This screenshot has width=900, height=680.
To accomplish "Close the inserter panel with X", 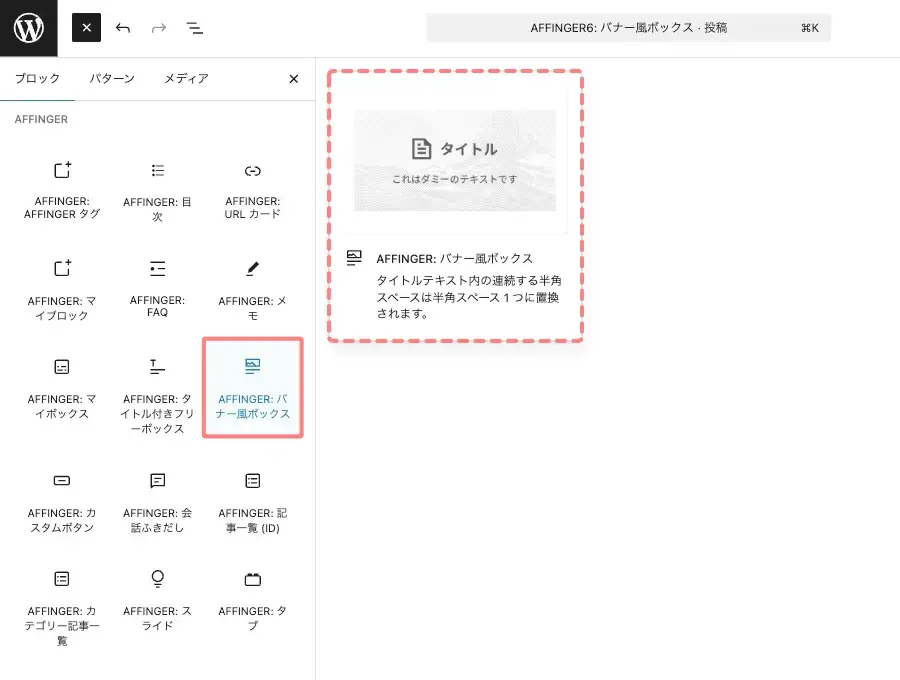I will 293,79.
